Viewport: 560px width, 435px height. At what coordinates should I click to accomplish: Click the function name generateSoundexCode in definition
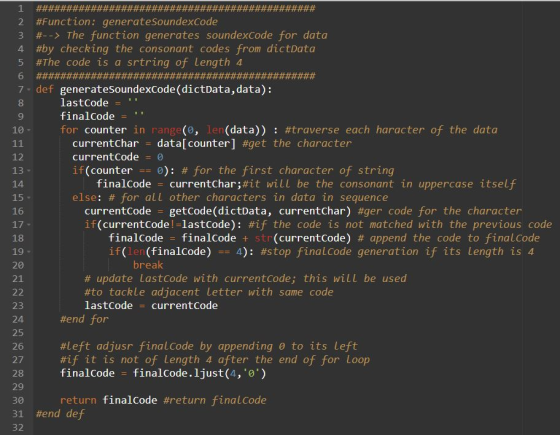coord(118,89)
